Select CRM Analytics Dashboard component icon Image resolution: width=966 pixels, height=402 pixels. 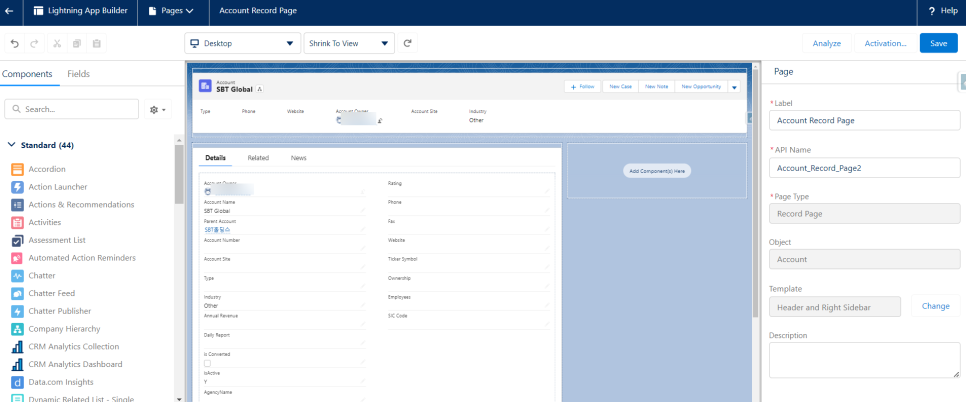[x=17, y=364]
